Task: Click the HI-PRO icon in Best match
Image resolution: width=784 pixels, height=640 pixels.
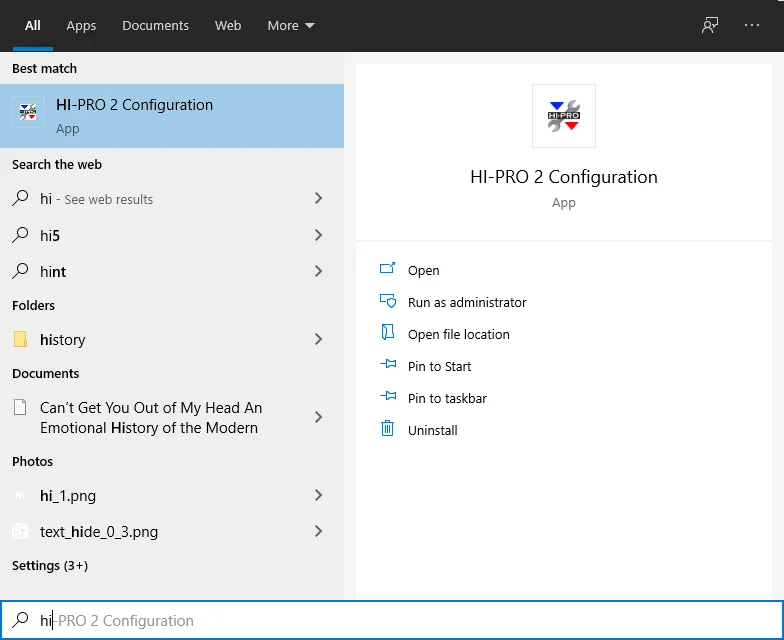Action: click(x=28, y=112)
